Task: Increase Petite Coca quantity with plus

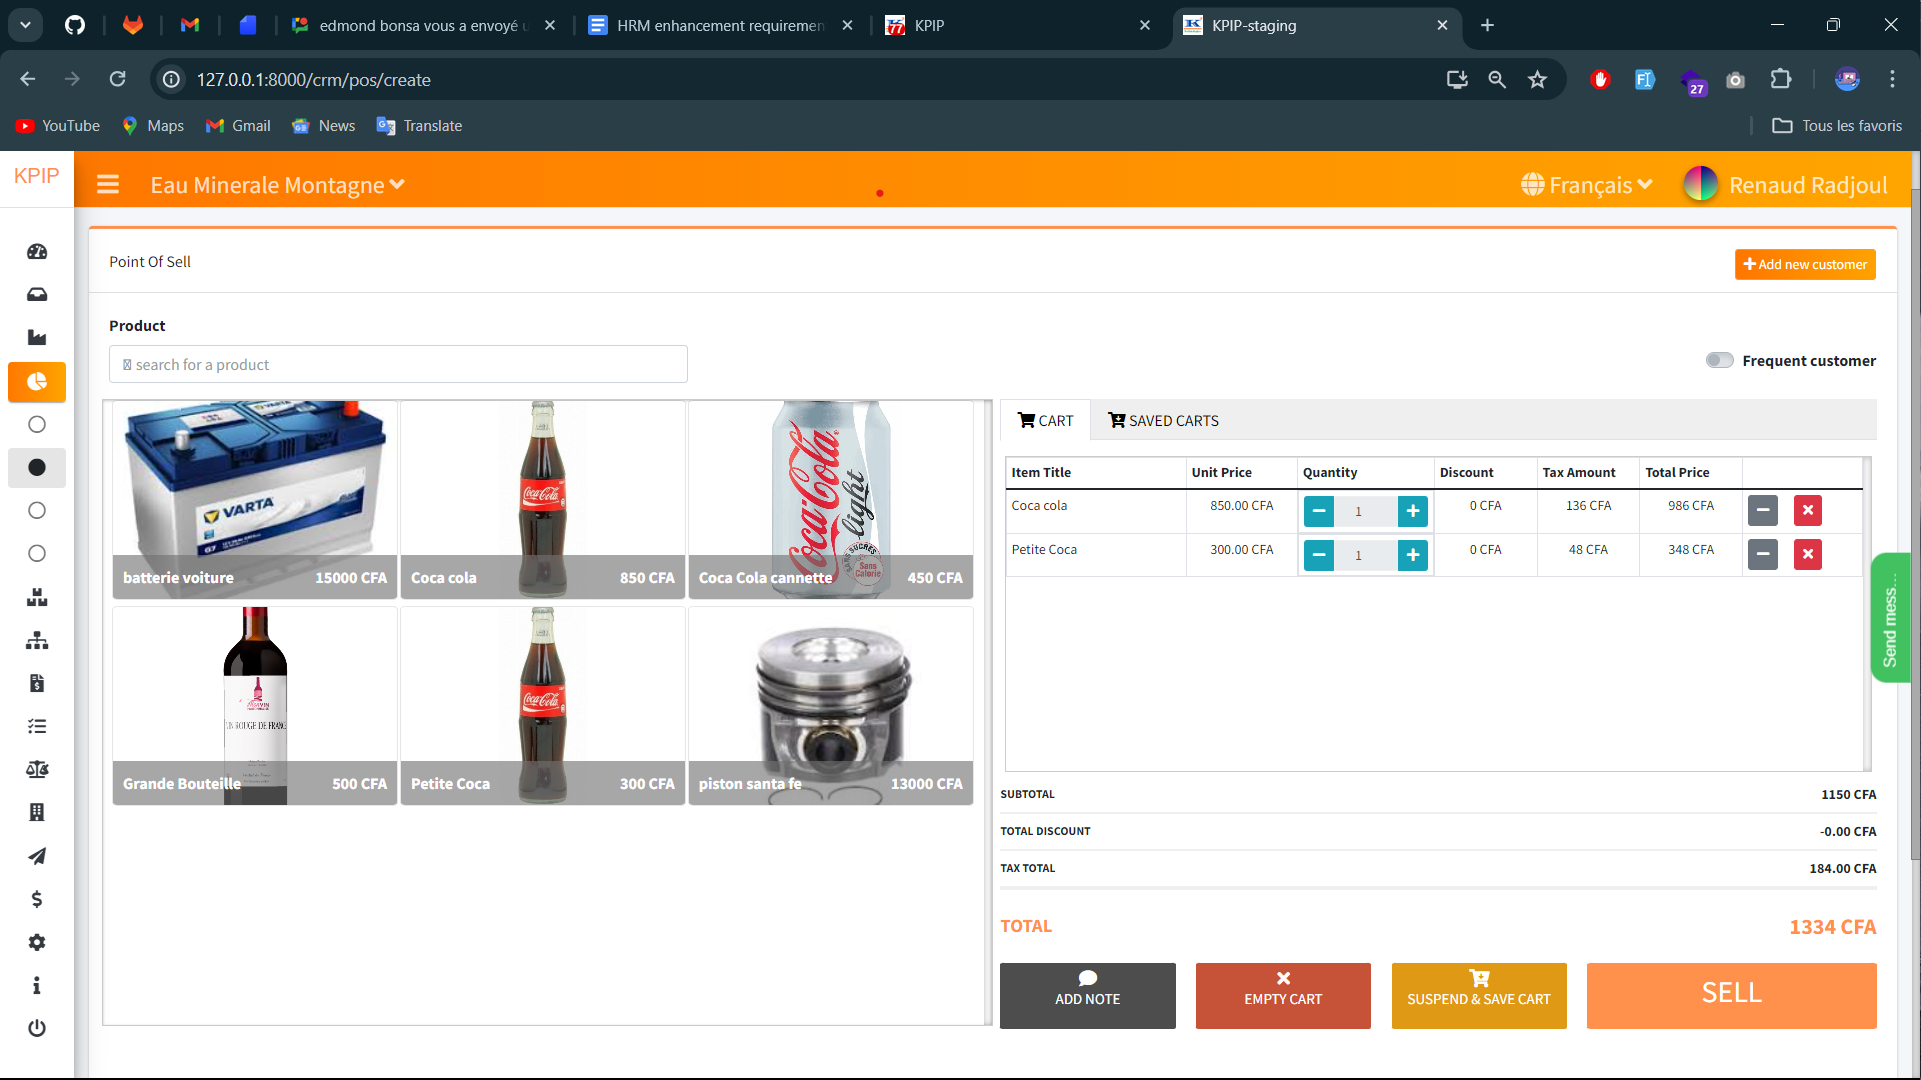Action: click(x=1413, y=555)
